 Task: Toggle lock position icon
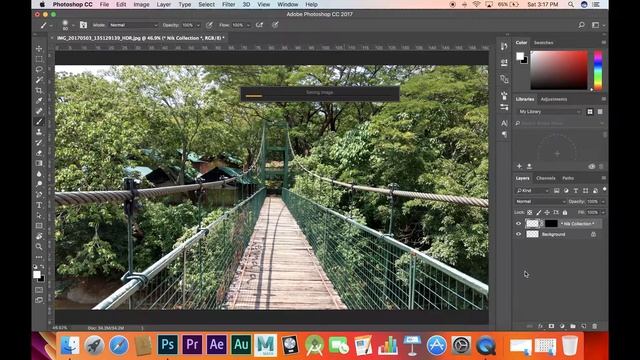coord(547,213)
